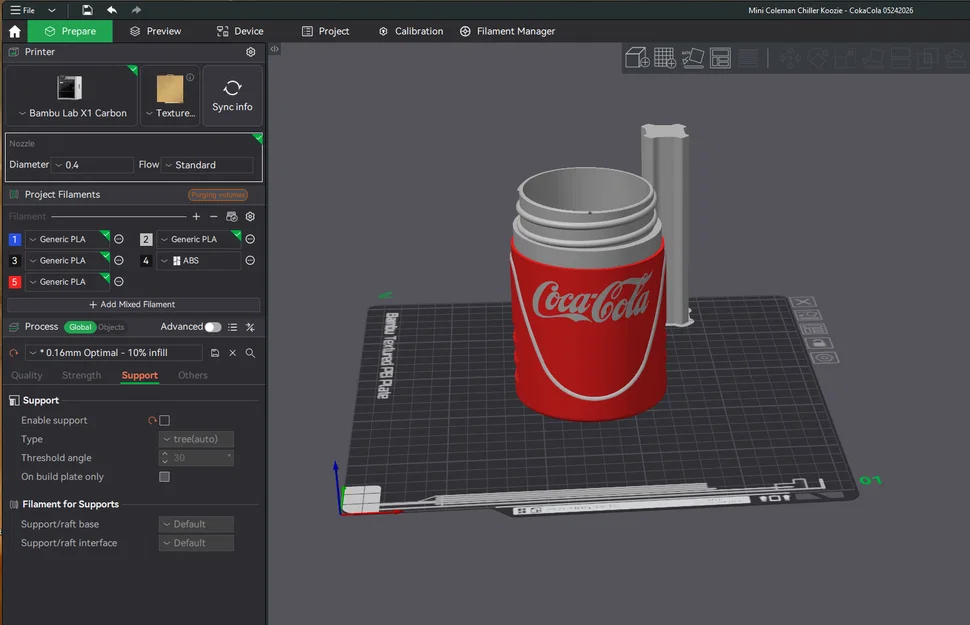Add a new plate grid icon
Image resolution: width=970 pixels, height=625 pixels.
tap(665, 58)
